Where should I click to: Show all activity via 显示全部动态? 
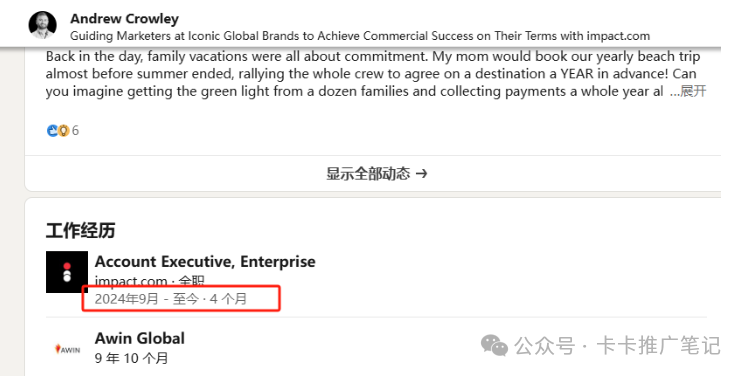point(368,174)
